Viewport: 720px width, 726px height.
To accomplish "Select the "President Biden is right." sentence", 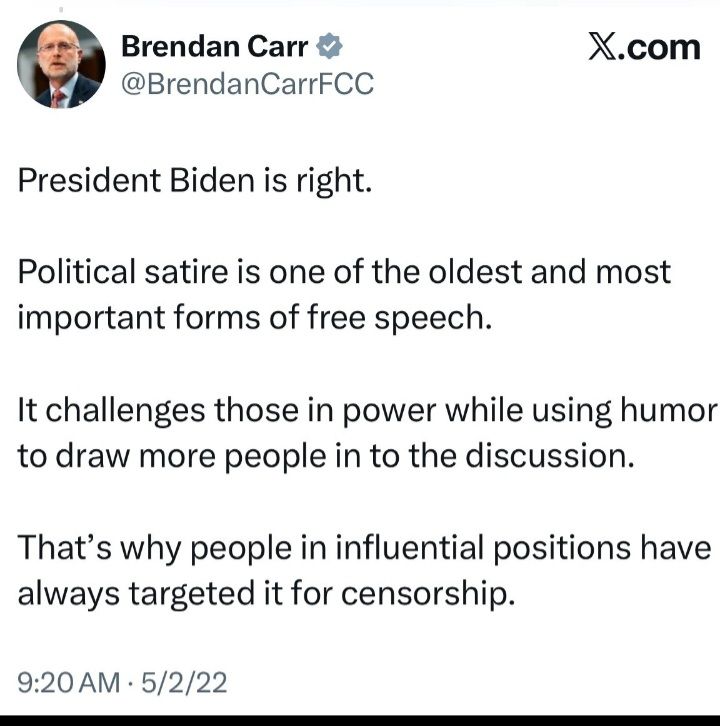I will click(x=194, y=181).
